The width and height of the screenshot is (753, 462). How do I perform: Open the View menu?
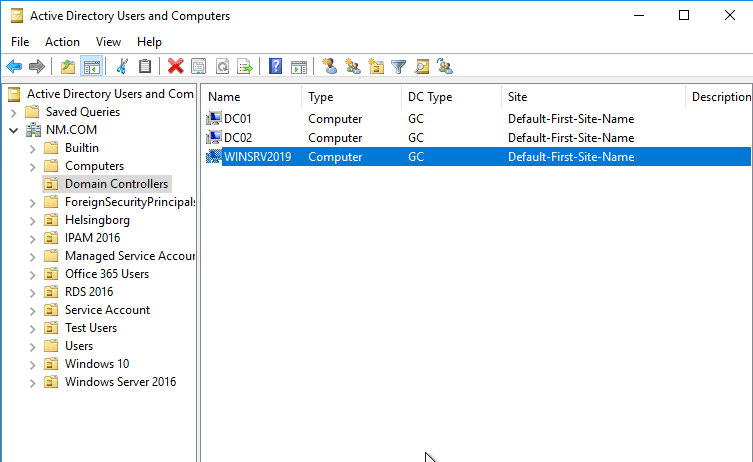point(108,42)
